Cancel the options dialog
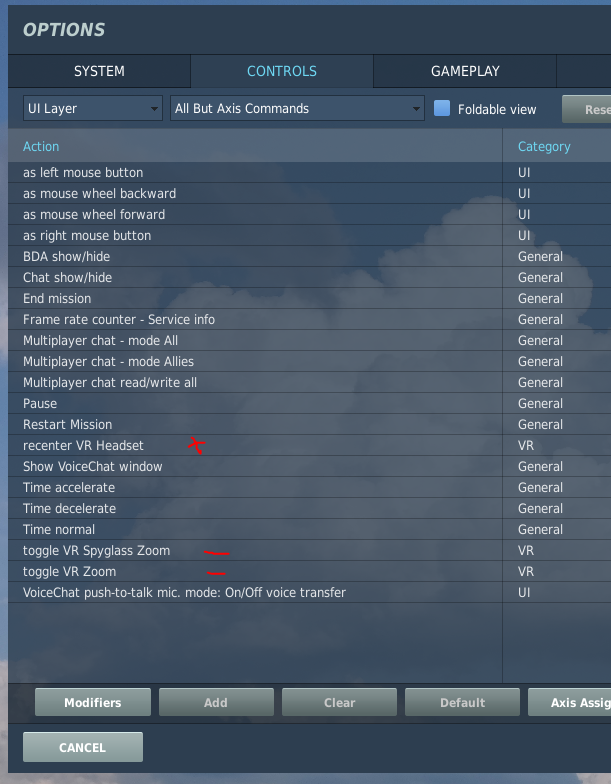The height and width of the screenshot is (784, 611). tap(83, 747)
